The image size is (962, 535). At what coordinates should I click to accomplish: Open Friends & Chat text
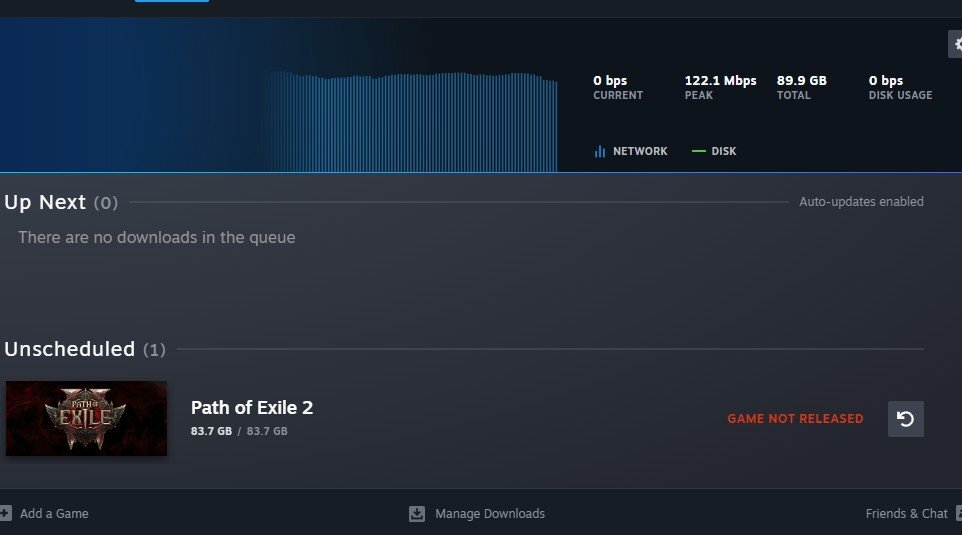tap(906, 514)
